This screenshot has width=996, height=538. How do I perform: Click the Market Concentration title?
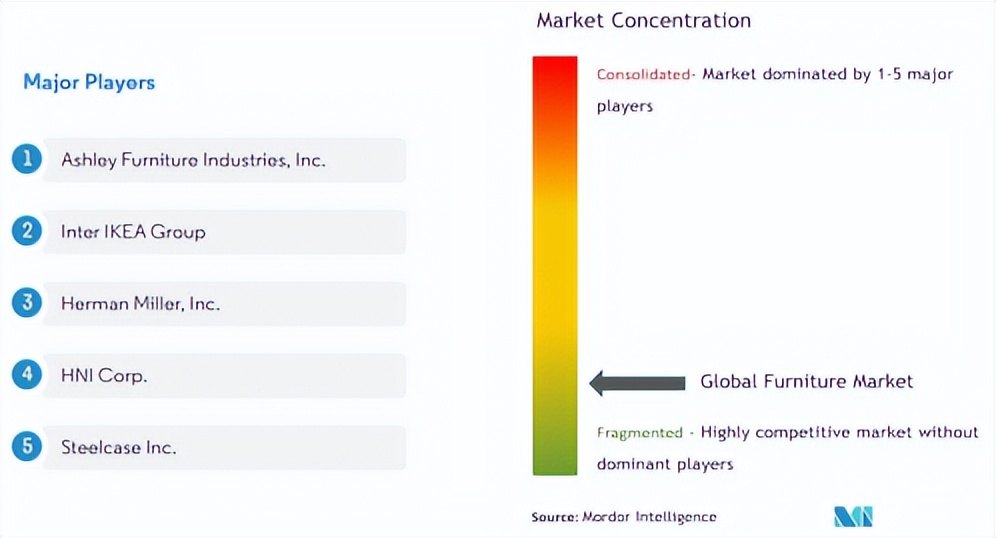click(643, 20)
